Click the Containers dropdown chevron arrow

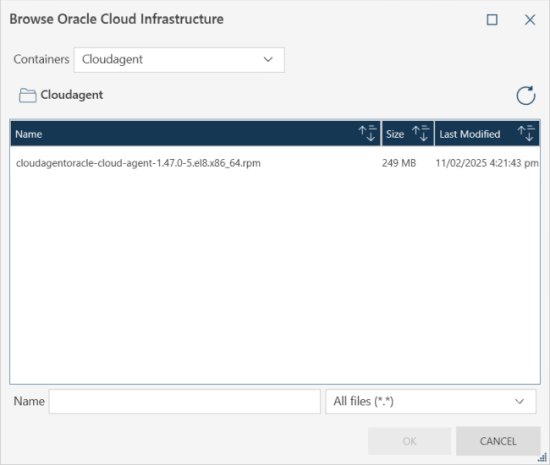268,60
